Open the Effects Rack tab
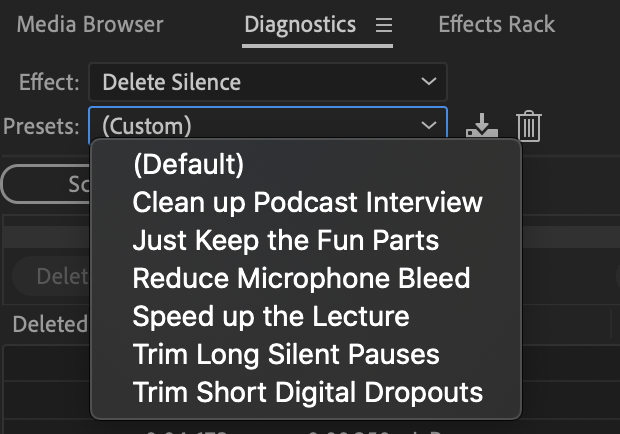This screenshot has height=434, width=620. pos(496,25)
